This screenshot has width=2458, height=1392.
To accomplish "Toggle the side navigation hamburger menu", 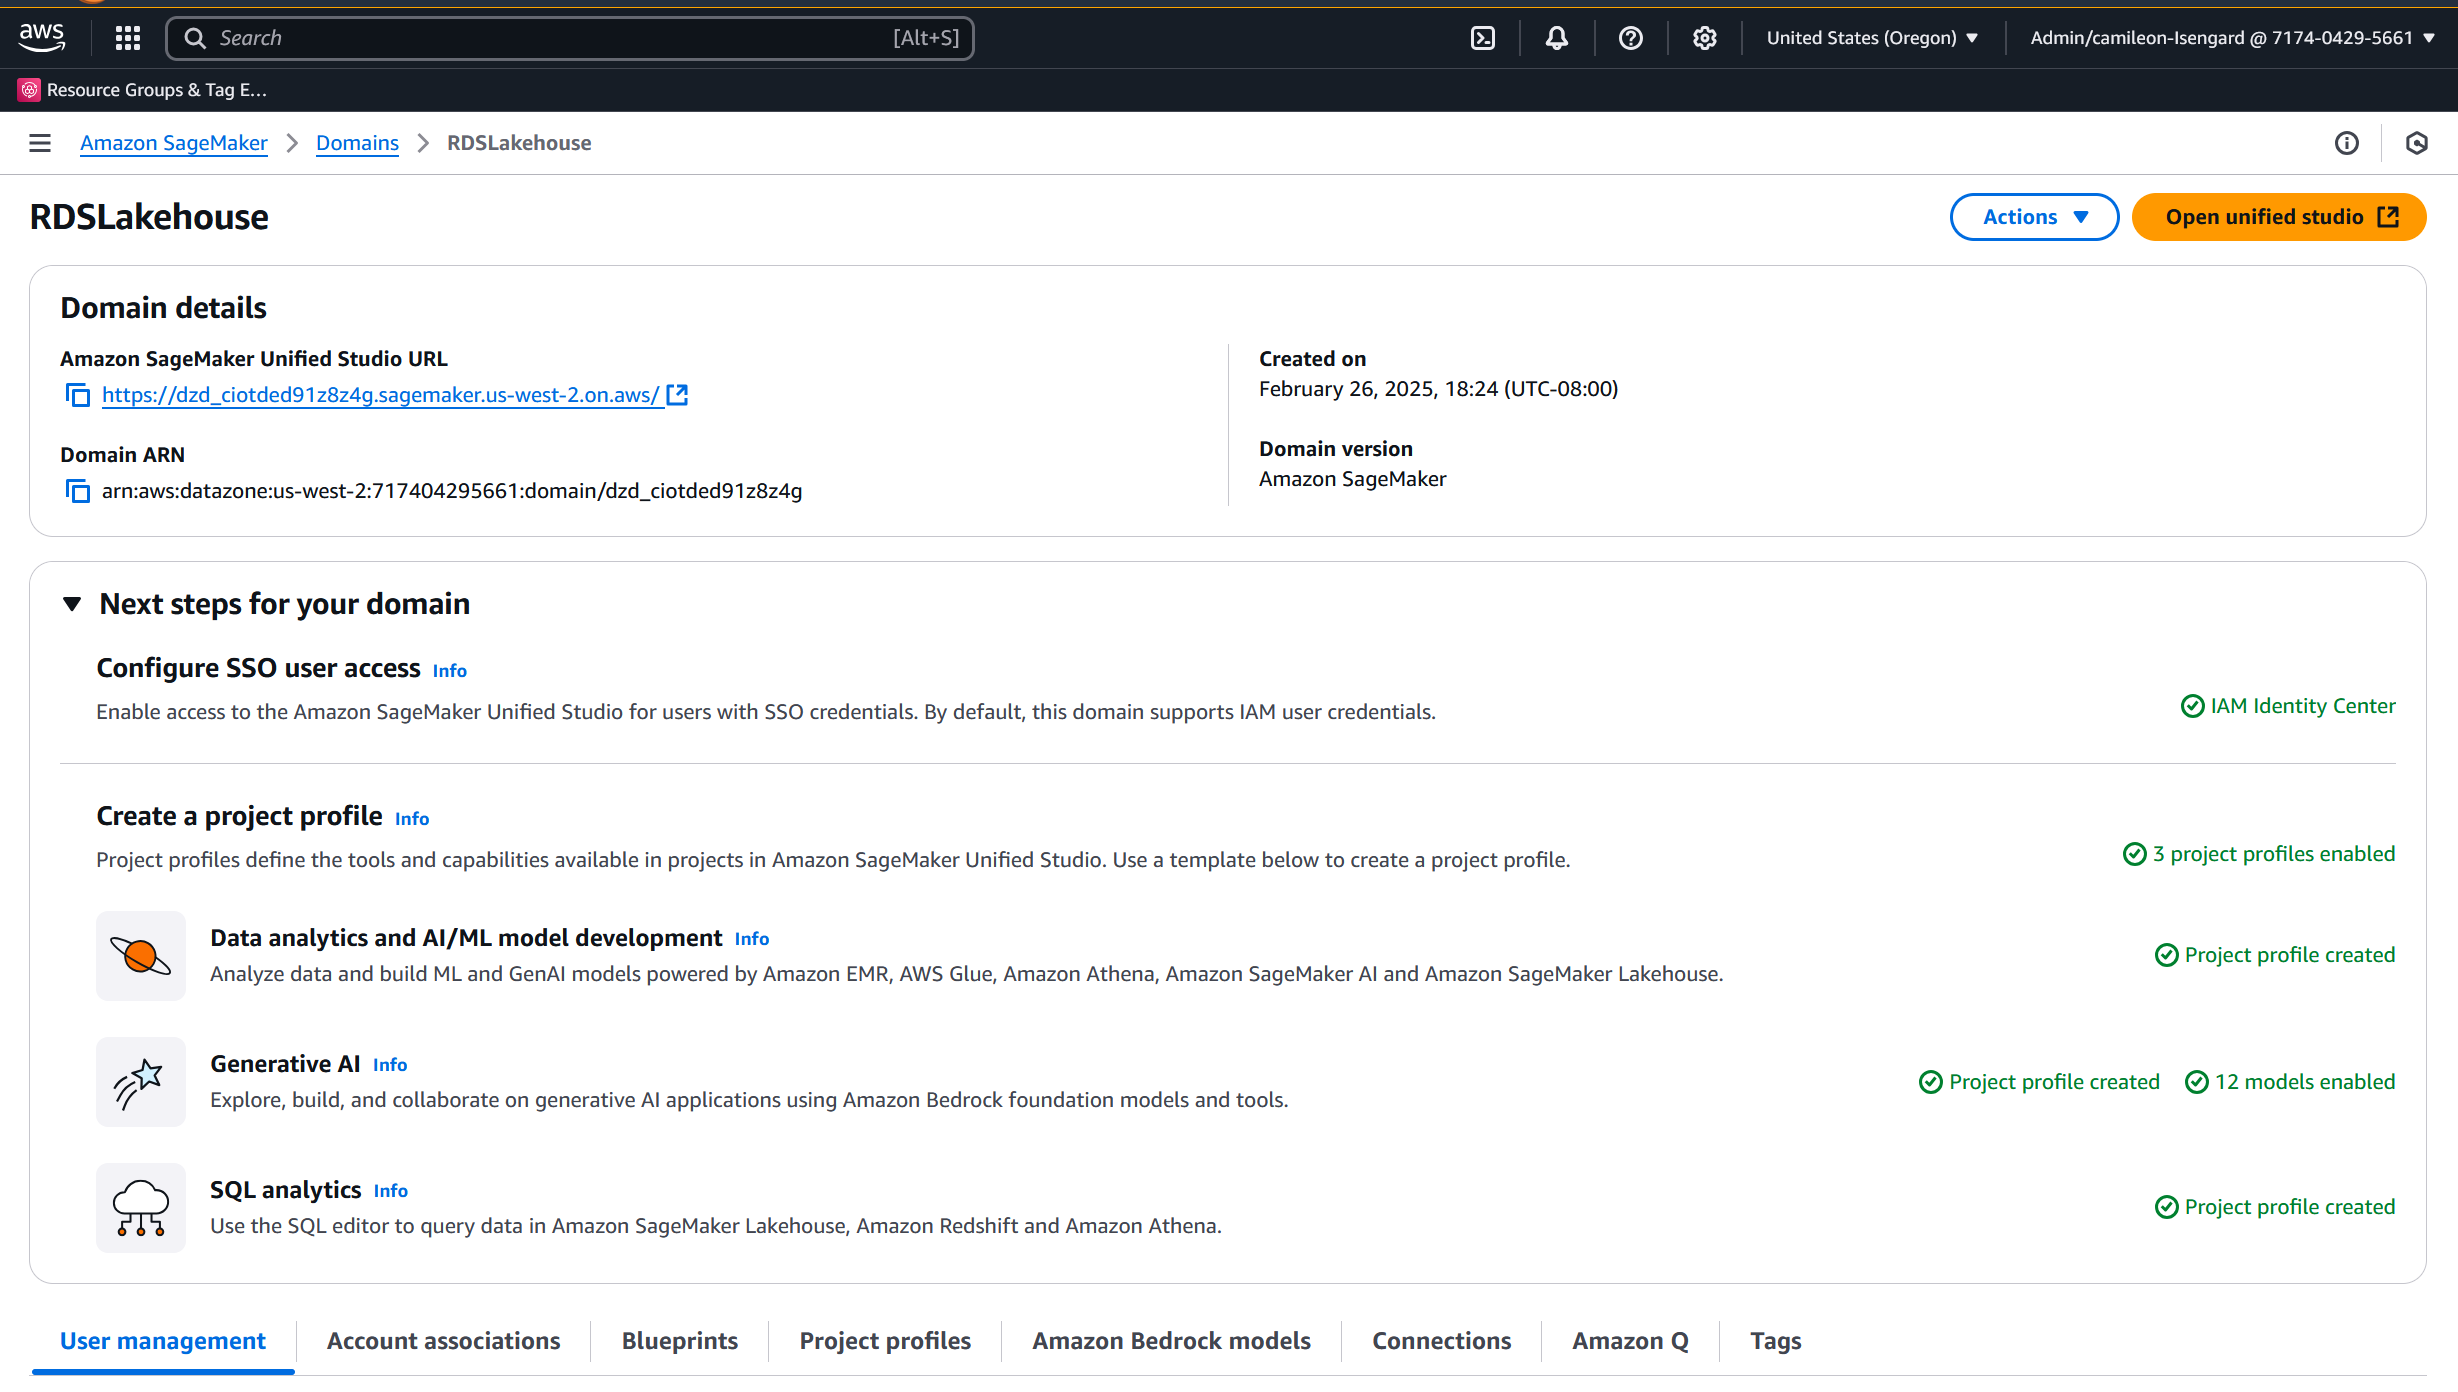I will point(40,143).
